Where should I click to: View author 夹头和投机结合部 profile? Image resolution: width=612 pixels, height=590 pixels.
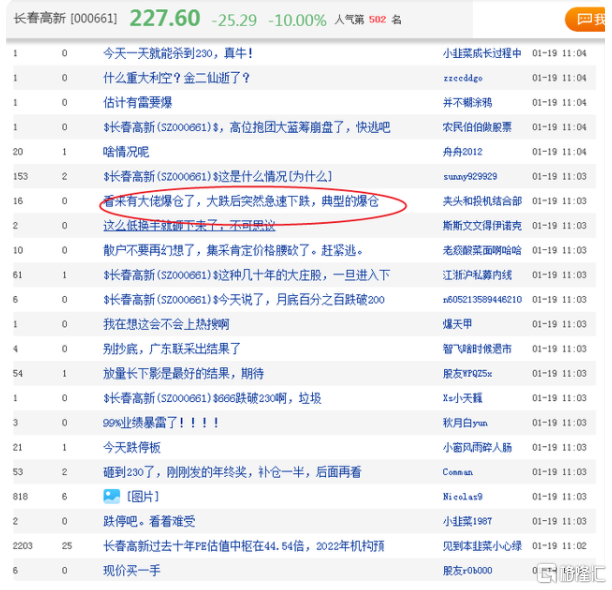point(482,201)
